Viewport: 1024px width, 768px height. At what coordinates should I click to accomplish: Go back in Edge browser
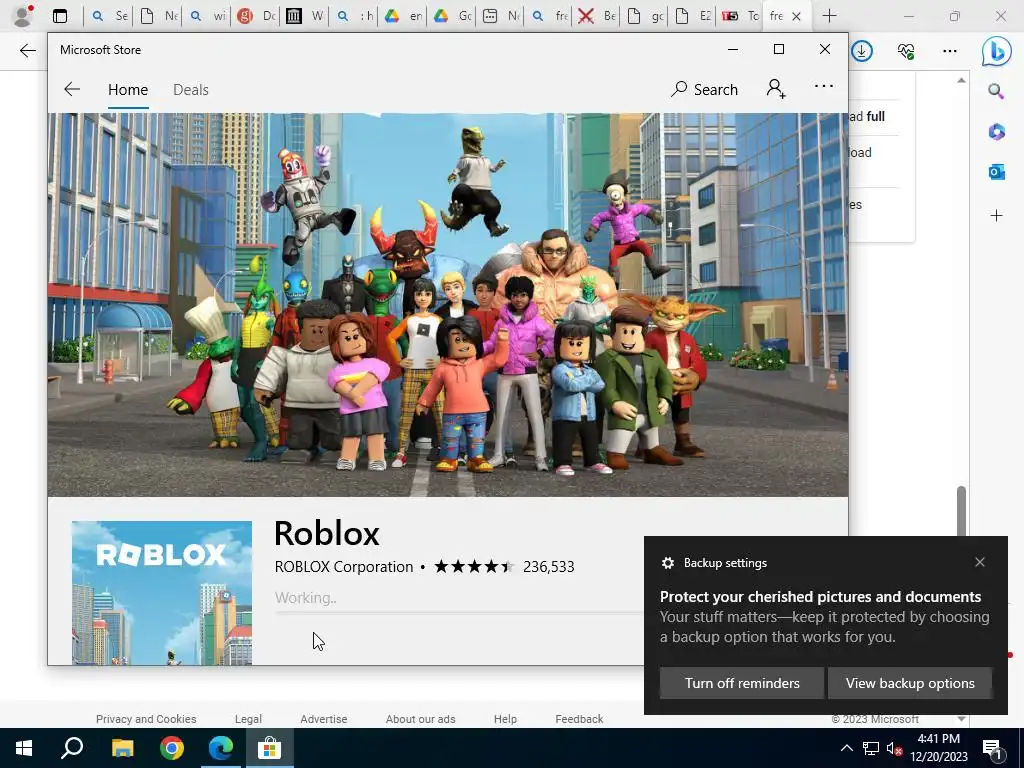27,51
